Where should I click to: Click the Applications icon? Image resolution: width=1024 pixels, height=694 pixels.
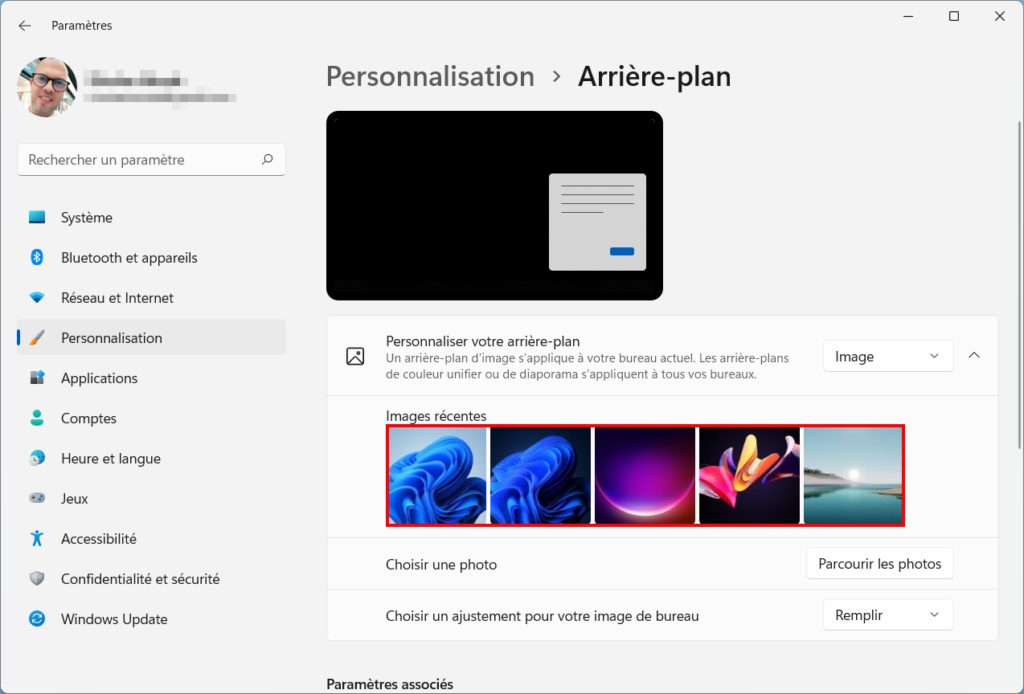coord(37,378)
